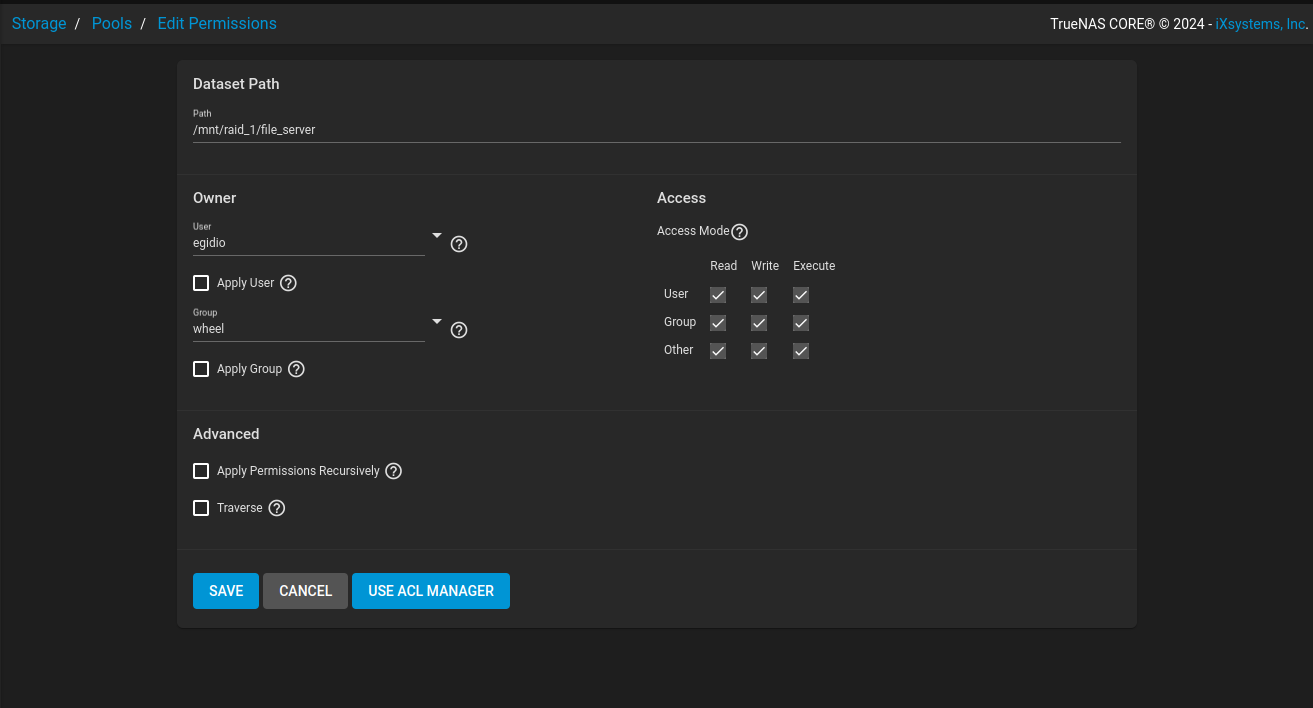
Task: Click the help icon beside Apply Group
Action: (x=296, y=369)
